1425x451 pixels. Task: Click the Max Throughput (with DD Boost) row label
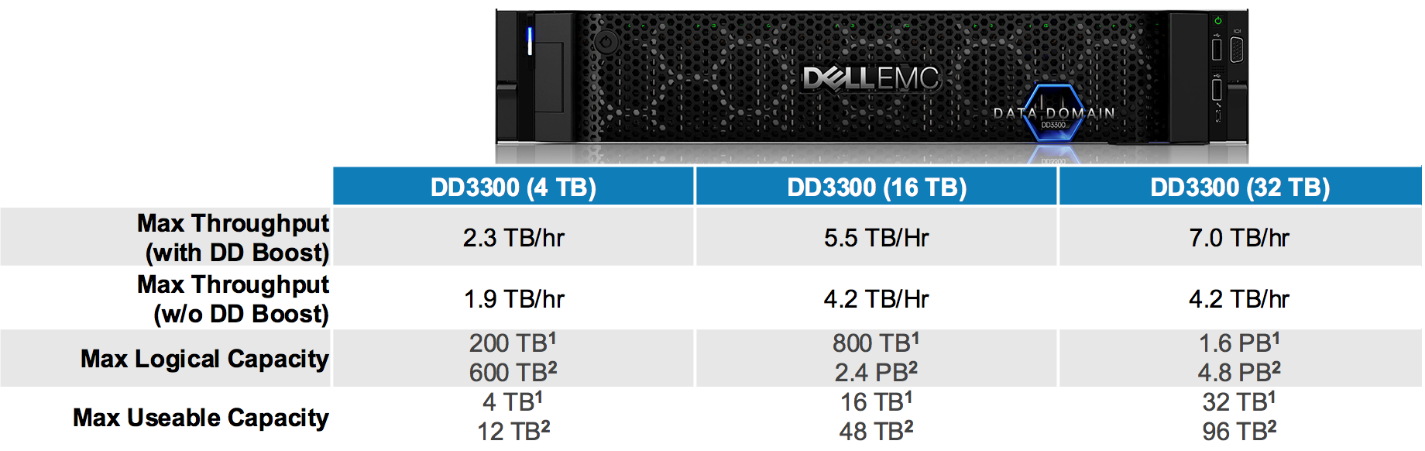point(233,237)
